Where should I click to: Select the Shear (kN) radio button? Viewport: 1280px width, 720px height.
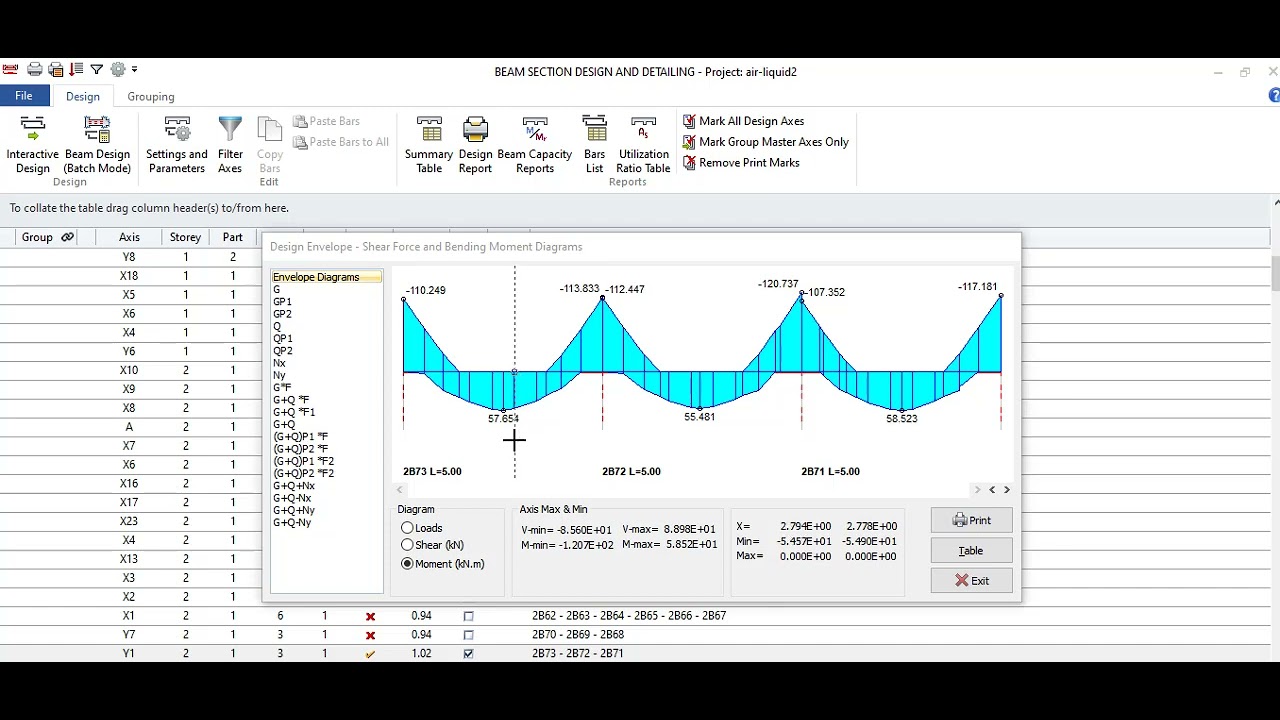point(407,546)
